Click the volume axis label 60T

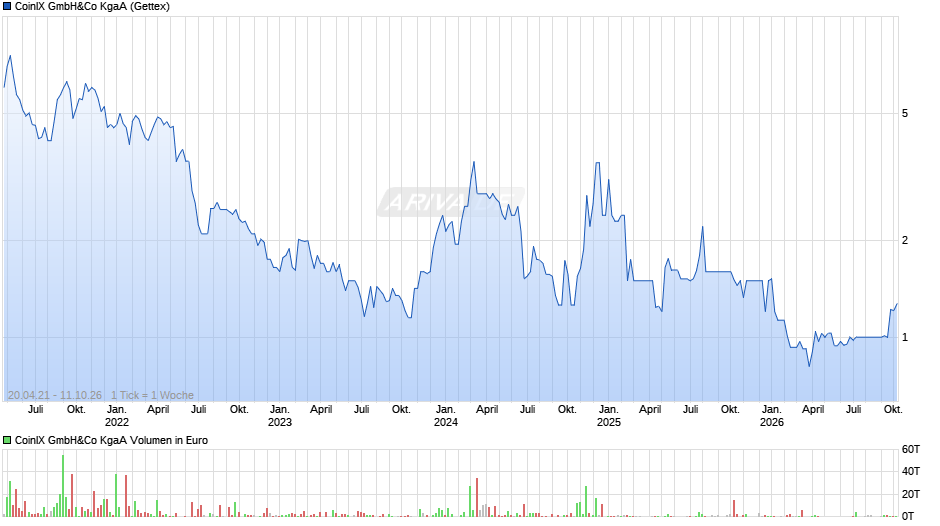point(911,449)
